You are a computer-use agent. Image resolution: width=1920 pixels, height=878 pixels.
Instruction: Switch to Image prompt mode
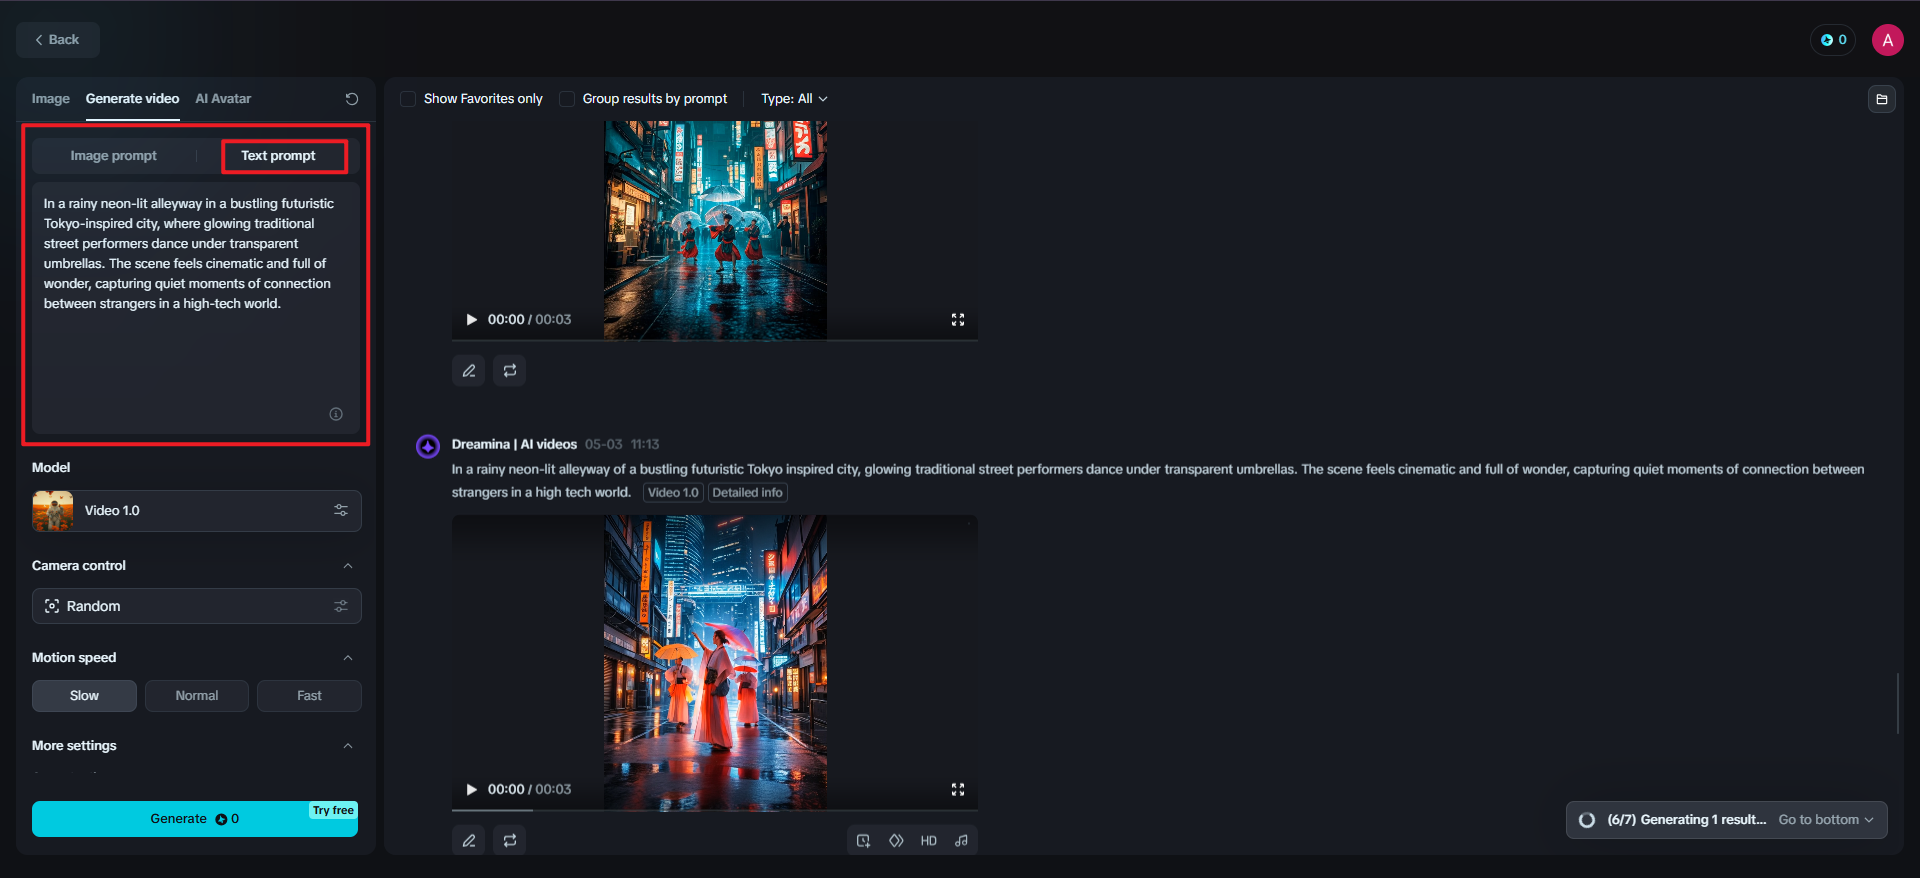114,156
